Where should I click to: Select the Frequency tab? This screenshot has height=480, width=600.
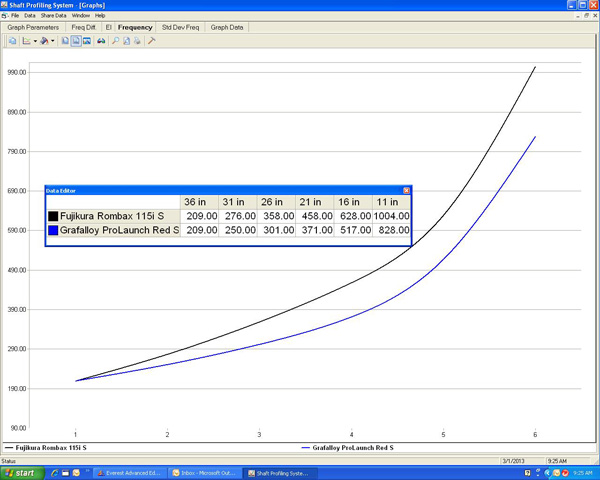[x=135, y=28]
